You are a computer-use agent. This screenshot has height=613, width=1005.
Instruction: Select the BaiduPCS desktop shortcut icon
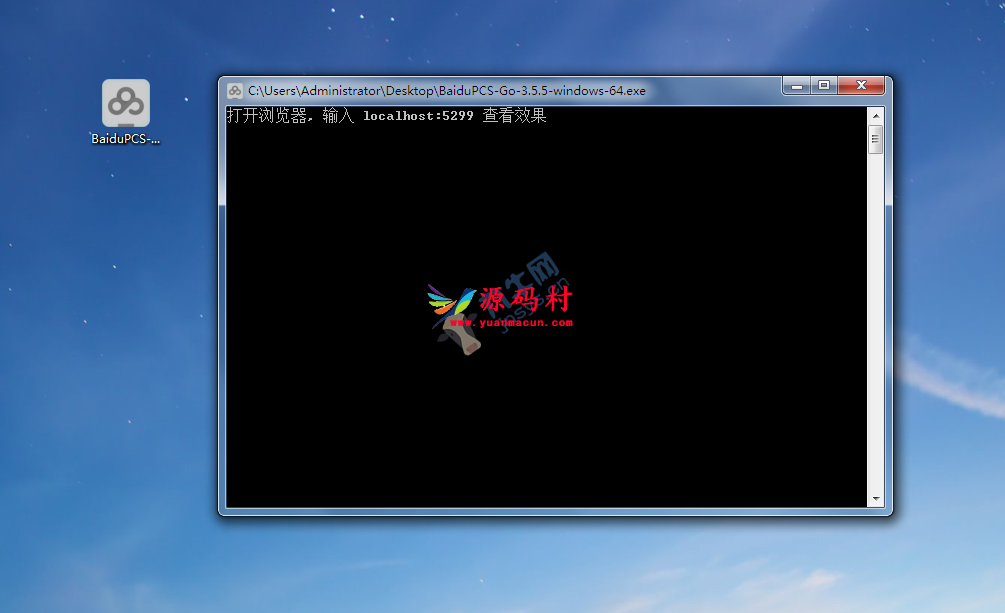click(126, 103)
